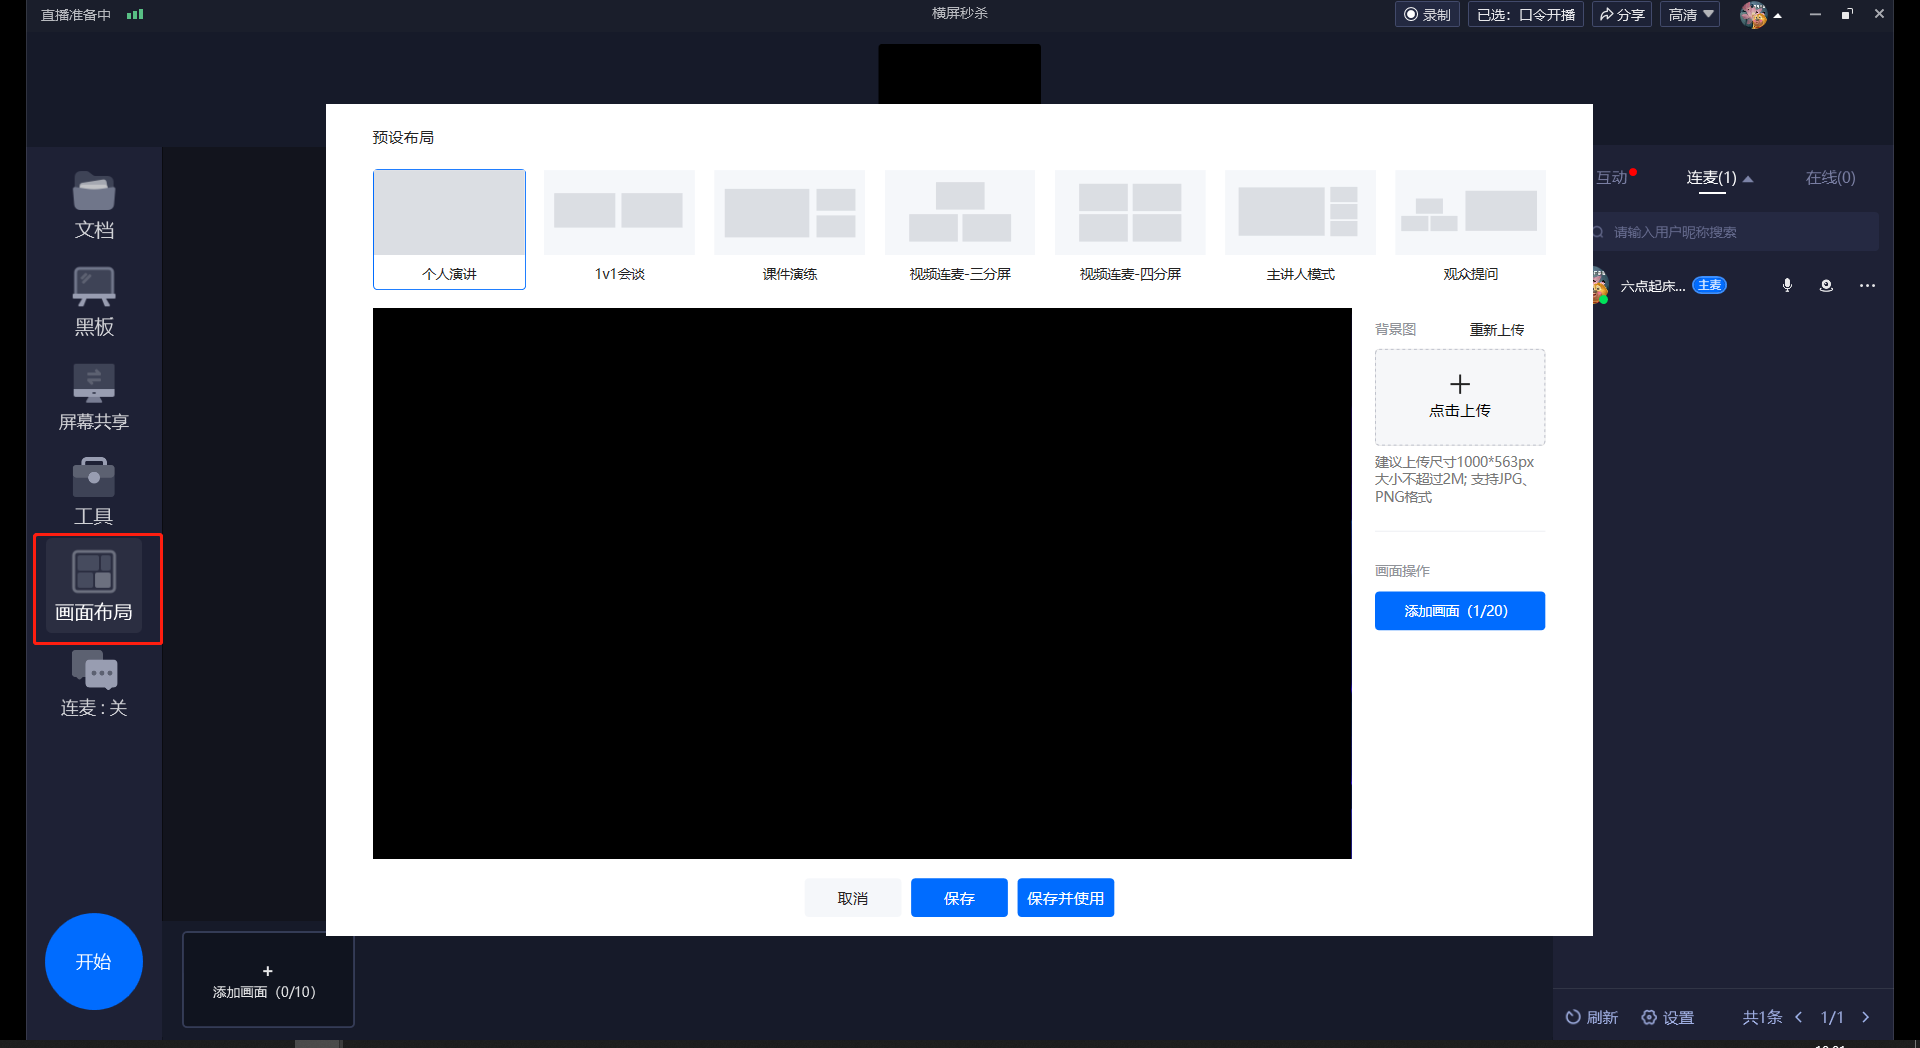
Task: Open 设置 settings in participant panel
Action: coord(1668,1017)
